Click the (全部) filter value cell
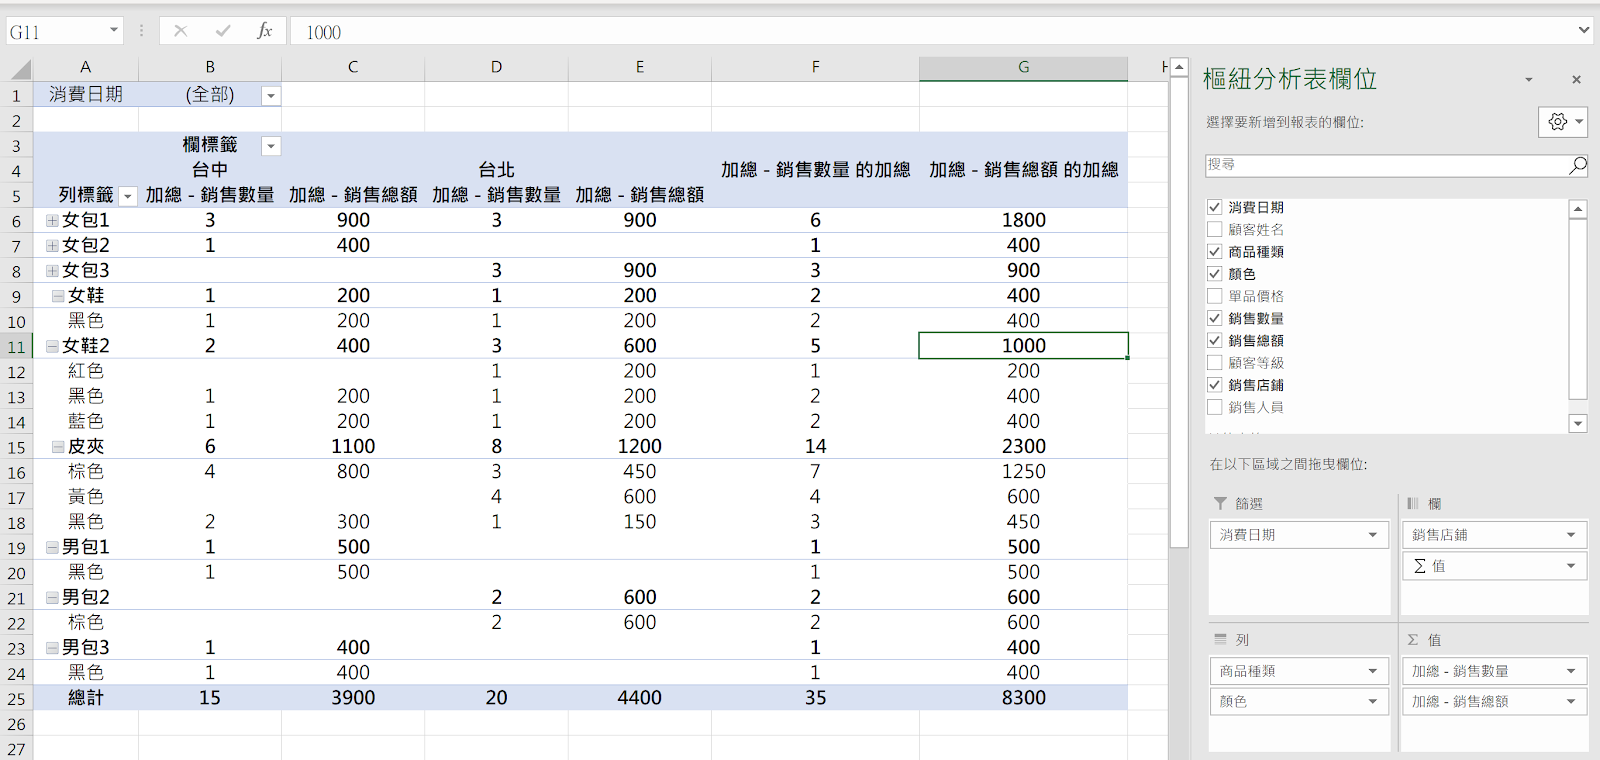This screenshot has width=1600, height=760. pyautogui.click(x=210, y=95)
